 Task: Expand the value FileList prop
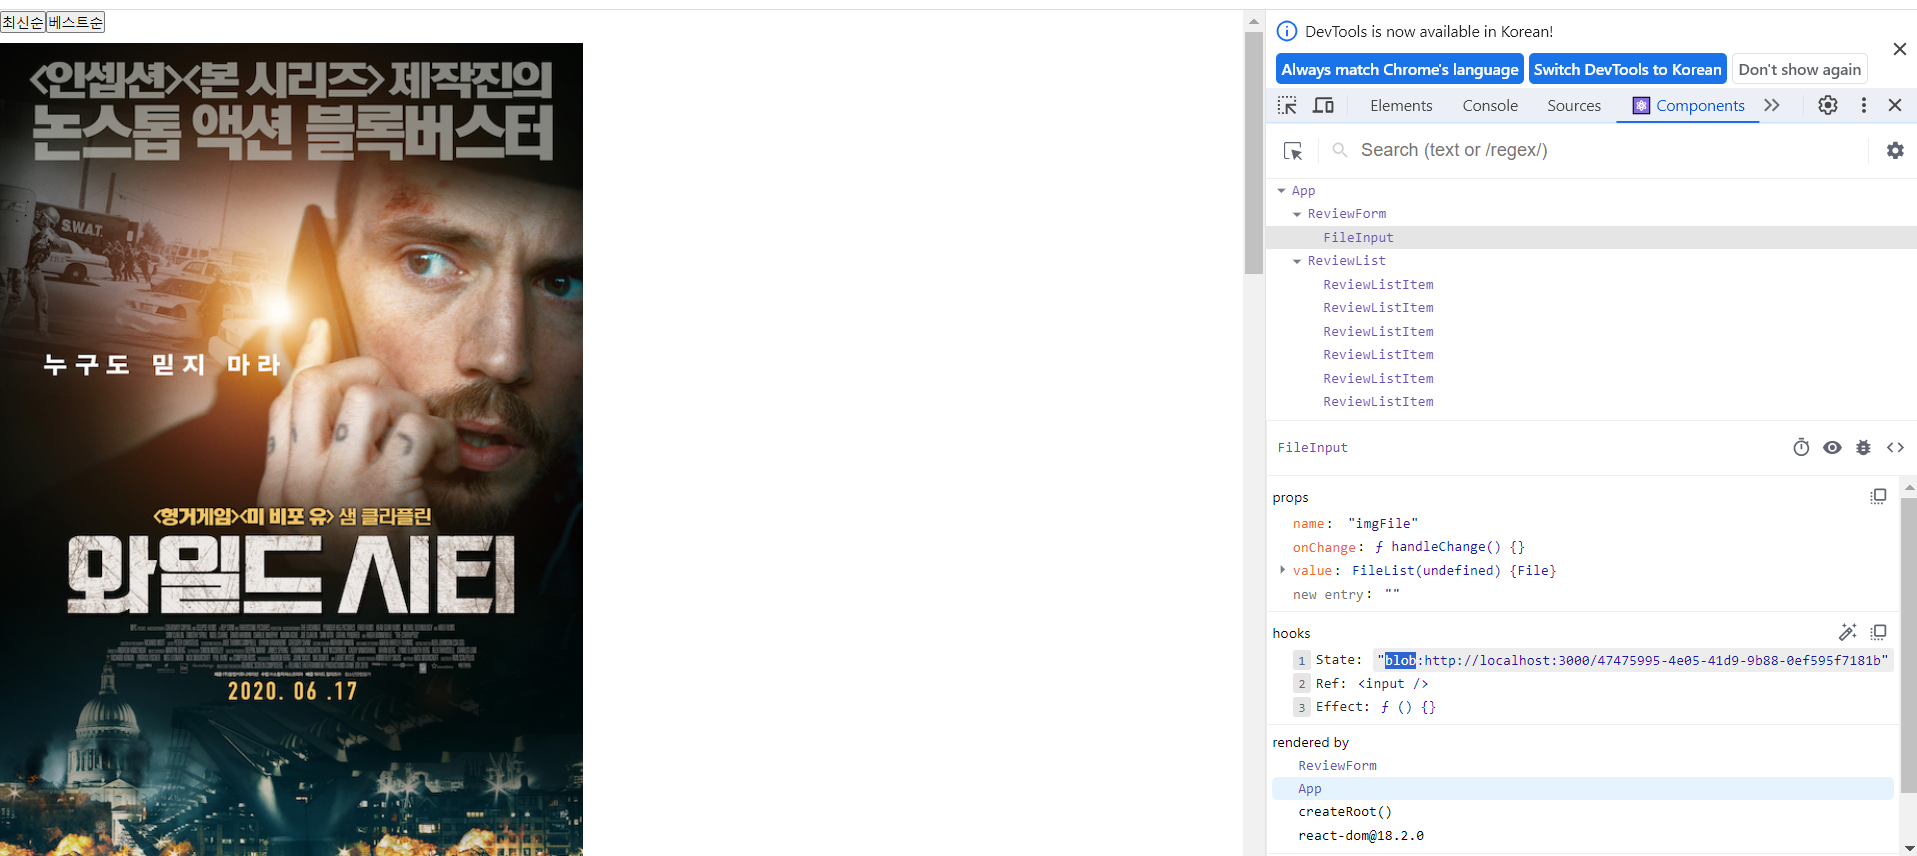pos(1282,570)
